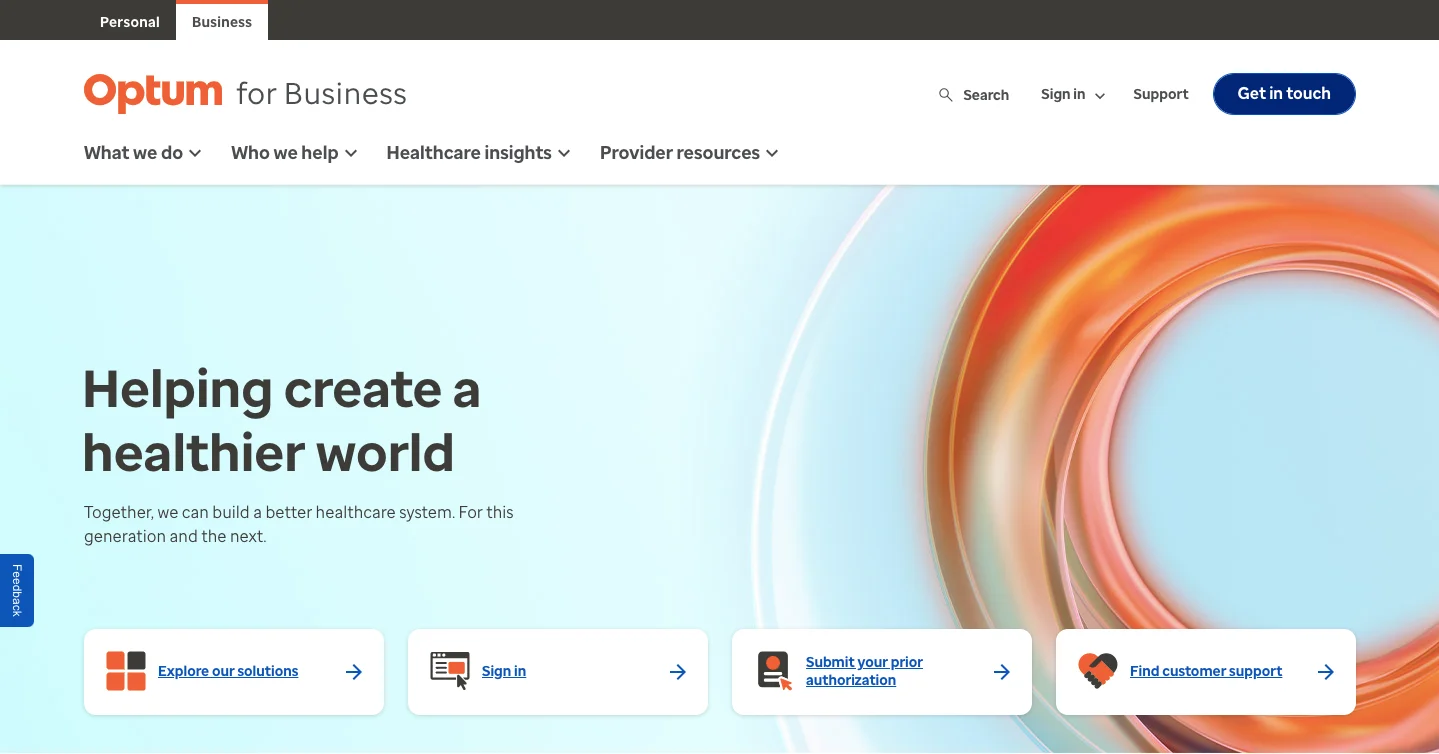Click the browser window icon on Sign in card
Image resolution: width=1439 pixels, height=754 pixels.
449,671
